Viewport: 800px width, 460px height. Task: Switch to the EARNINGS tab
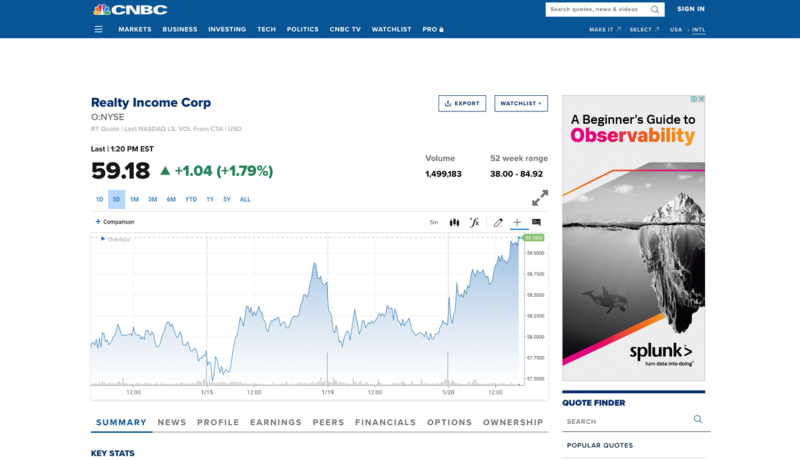[276, 422]
